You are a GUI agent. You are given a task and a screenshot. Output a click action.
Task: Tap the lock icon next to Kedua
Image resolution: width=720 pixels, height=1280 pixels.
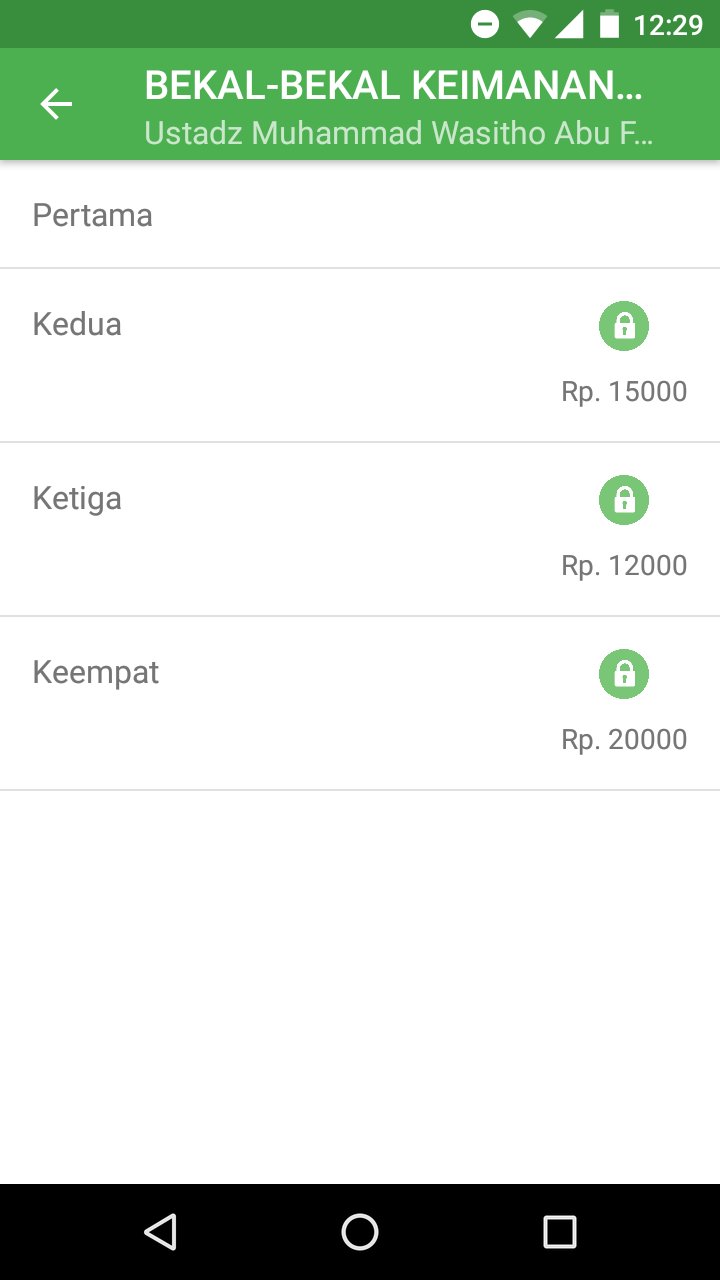[624, 326]
